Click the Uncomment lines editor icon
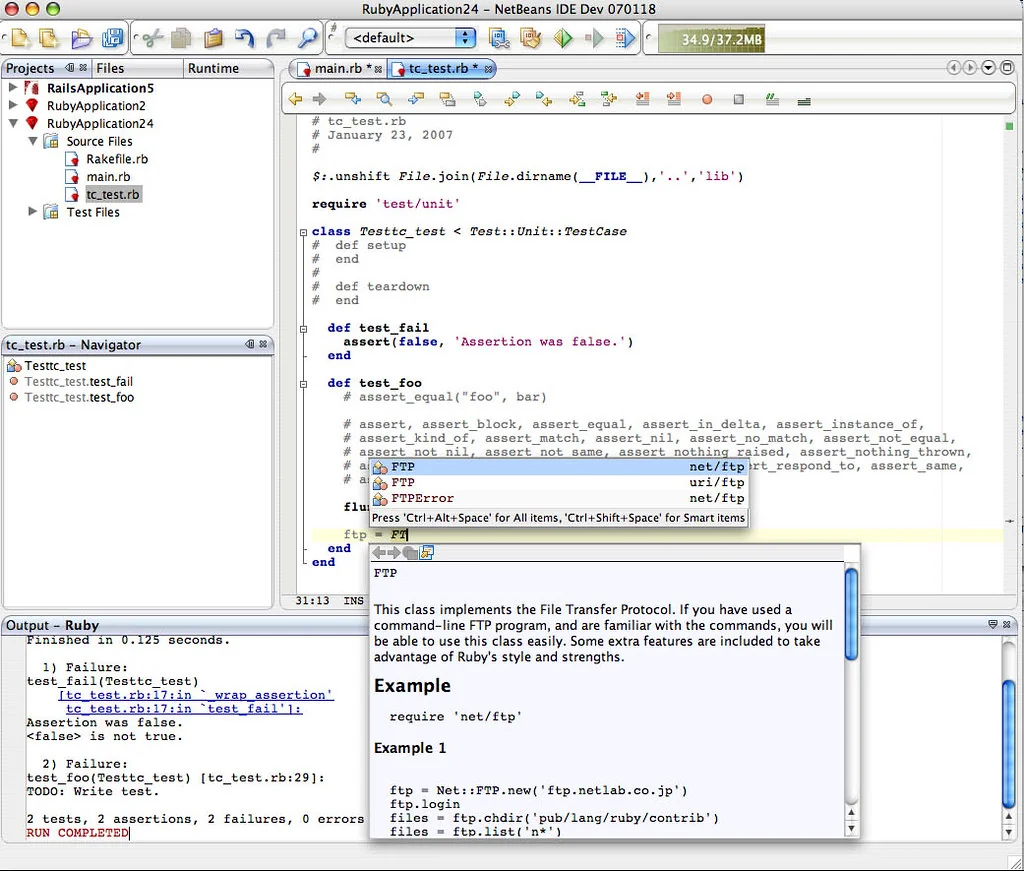 pyautogui.click(x=804, y=101)
